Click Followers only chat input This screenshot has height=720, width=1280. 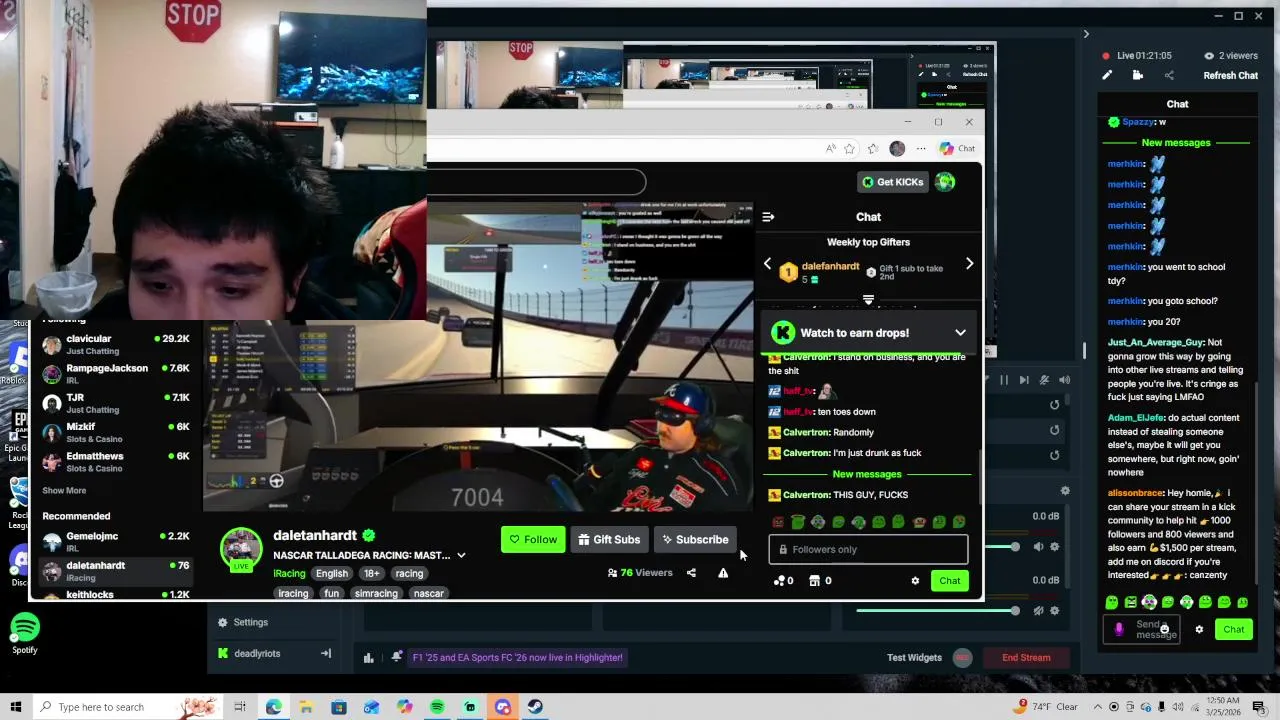click(868, 549)
